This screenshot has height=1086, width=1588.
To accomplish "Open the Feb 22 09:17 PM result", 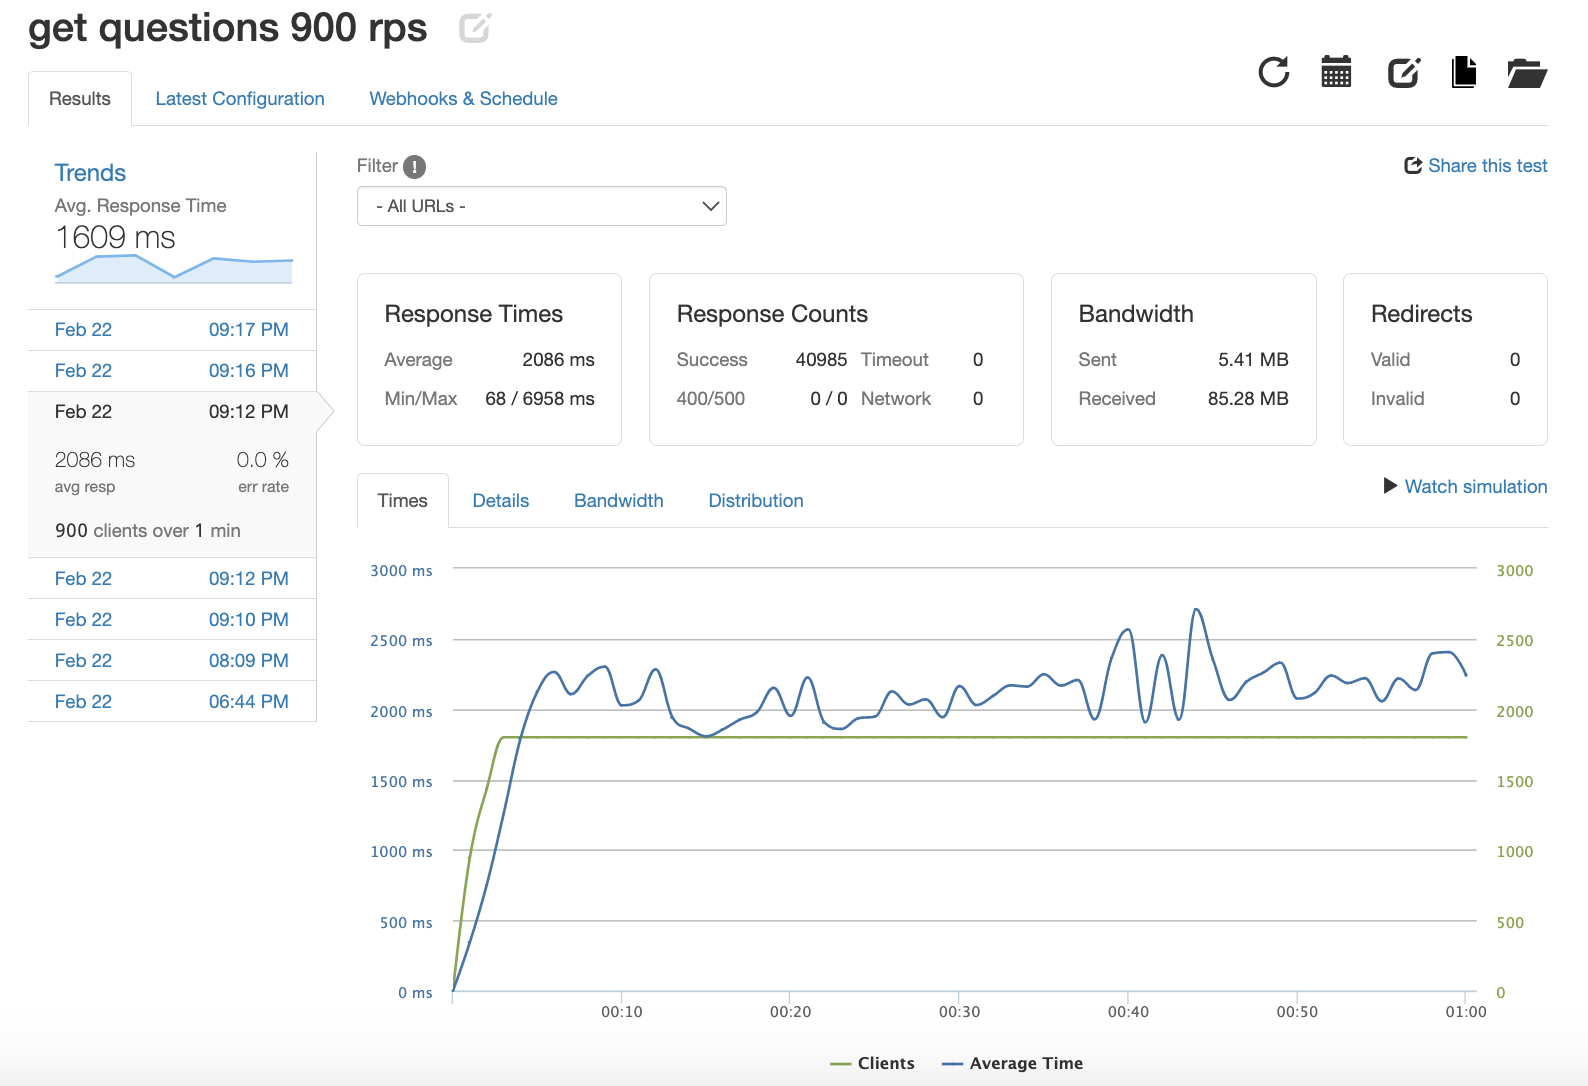I will [172, 330].
